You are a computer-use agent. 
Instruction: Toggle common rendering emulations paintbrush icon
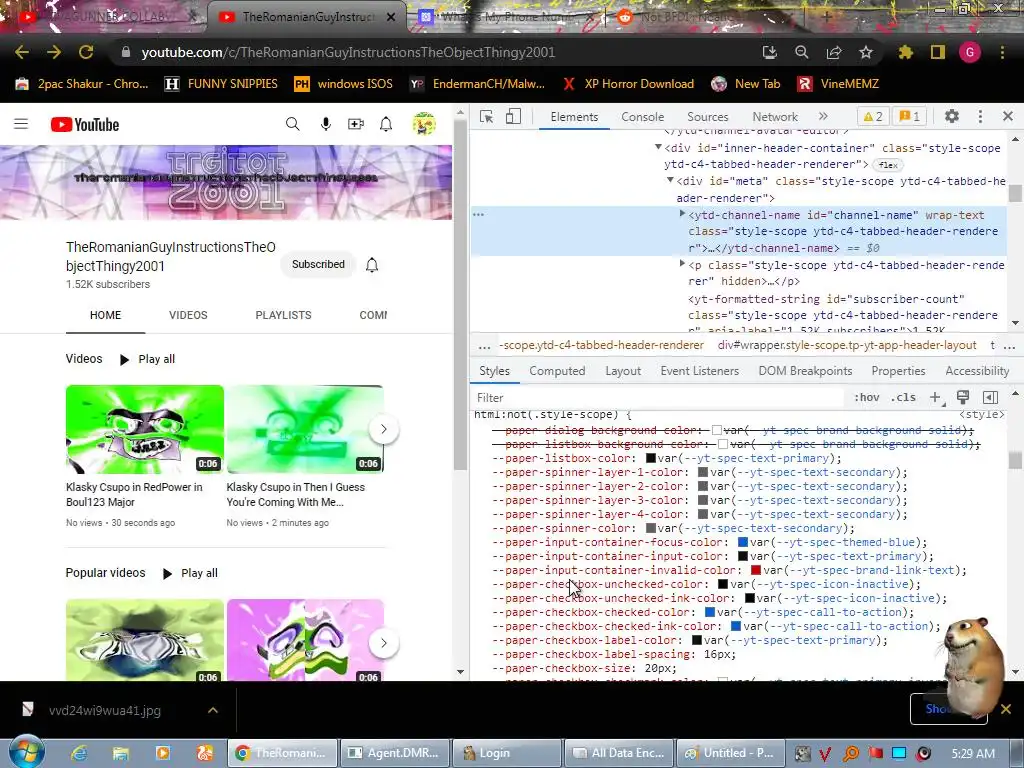(963, 398)
